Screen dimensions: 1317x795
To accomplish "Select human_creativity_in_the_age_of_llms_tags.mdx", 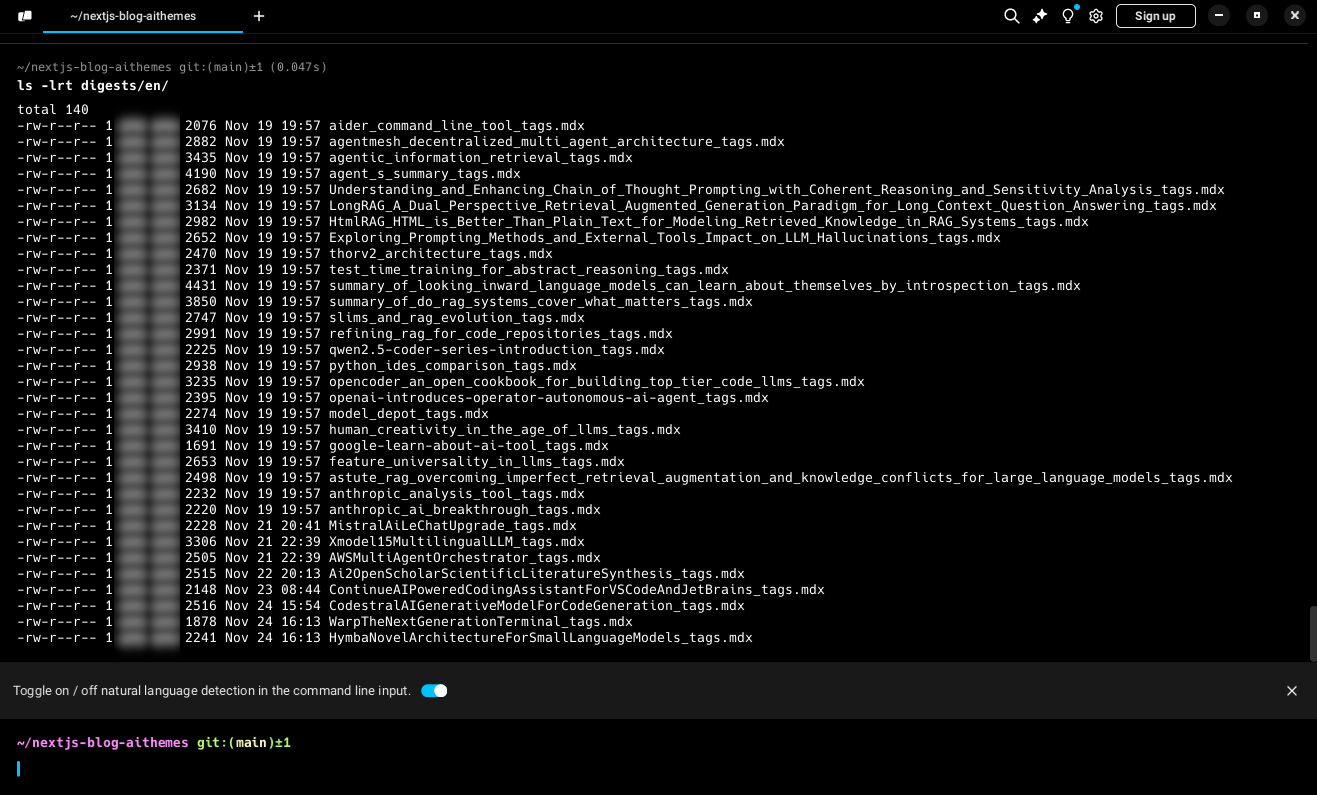I will tap(505, 430).
